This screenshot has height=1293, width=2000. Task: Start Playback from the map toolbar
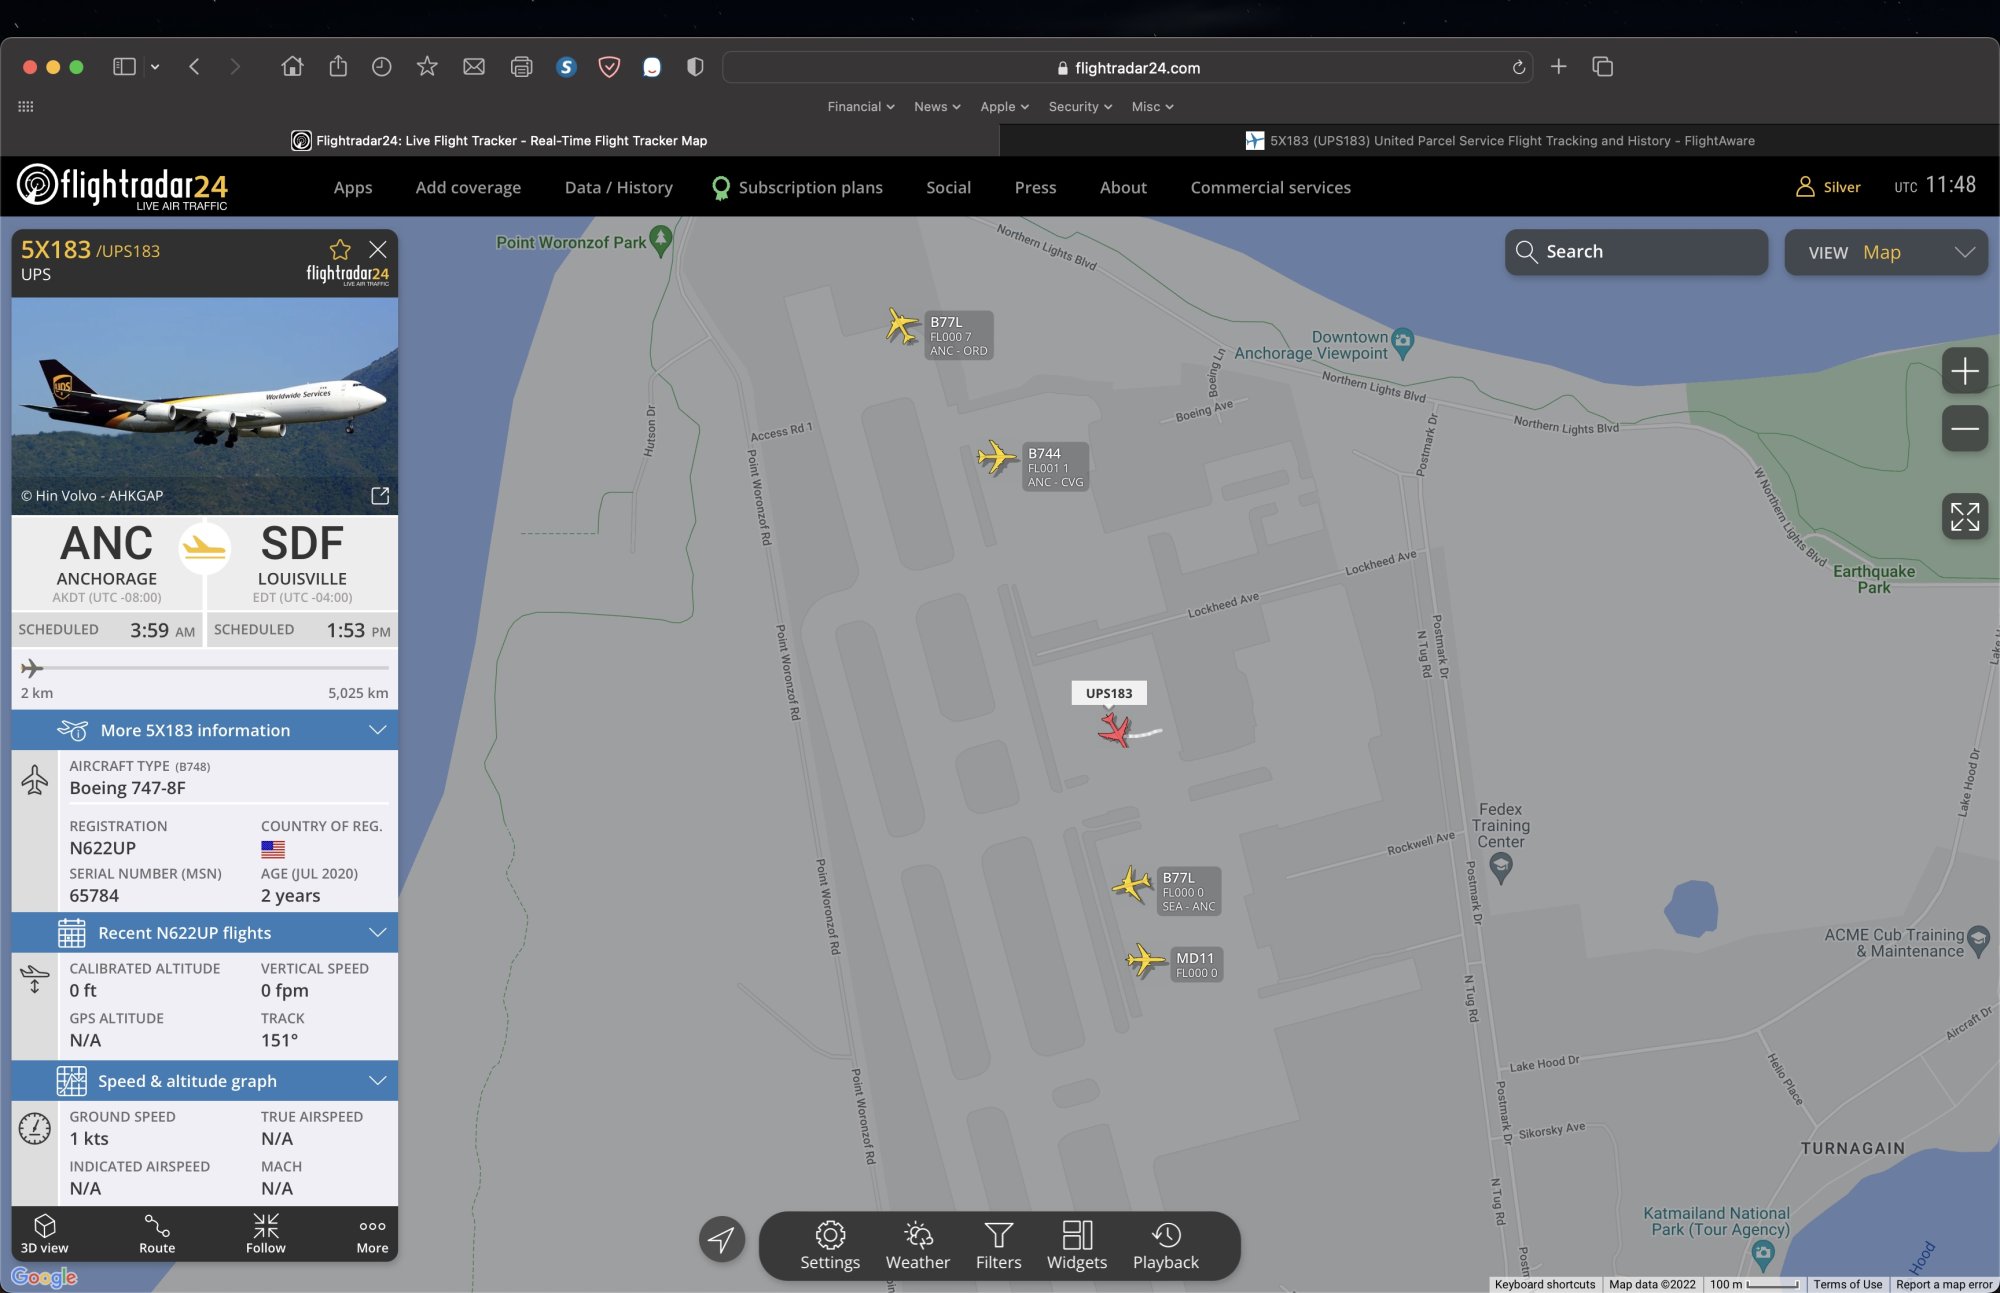(x=1165, y=1245)
